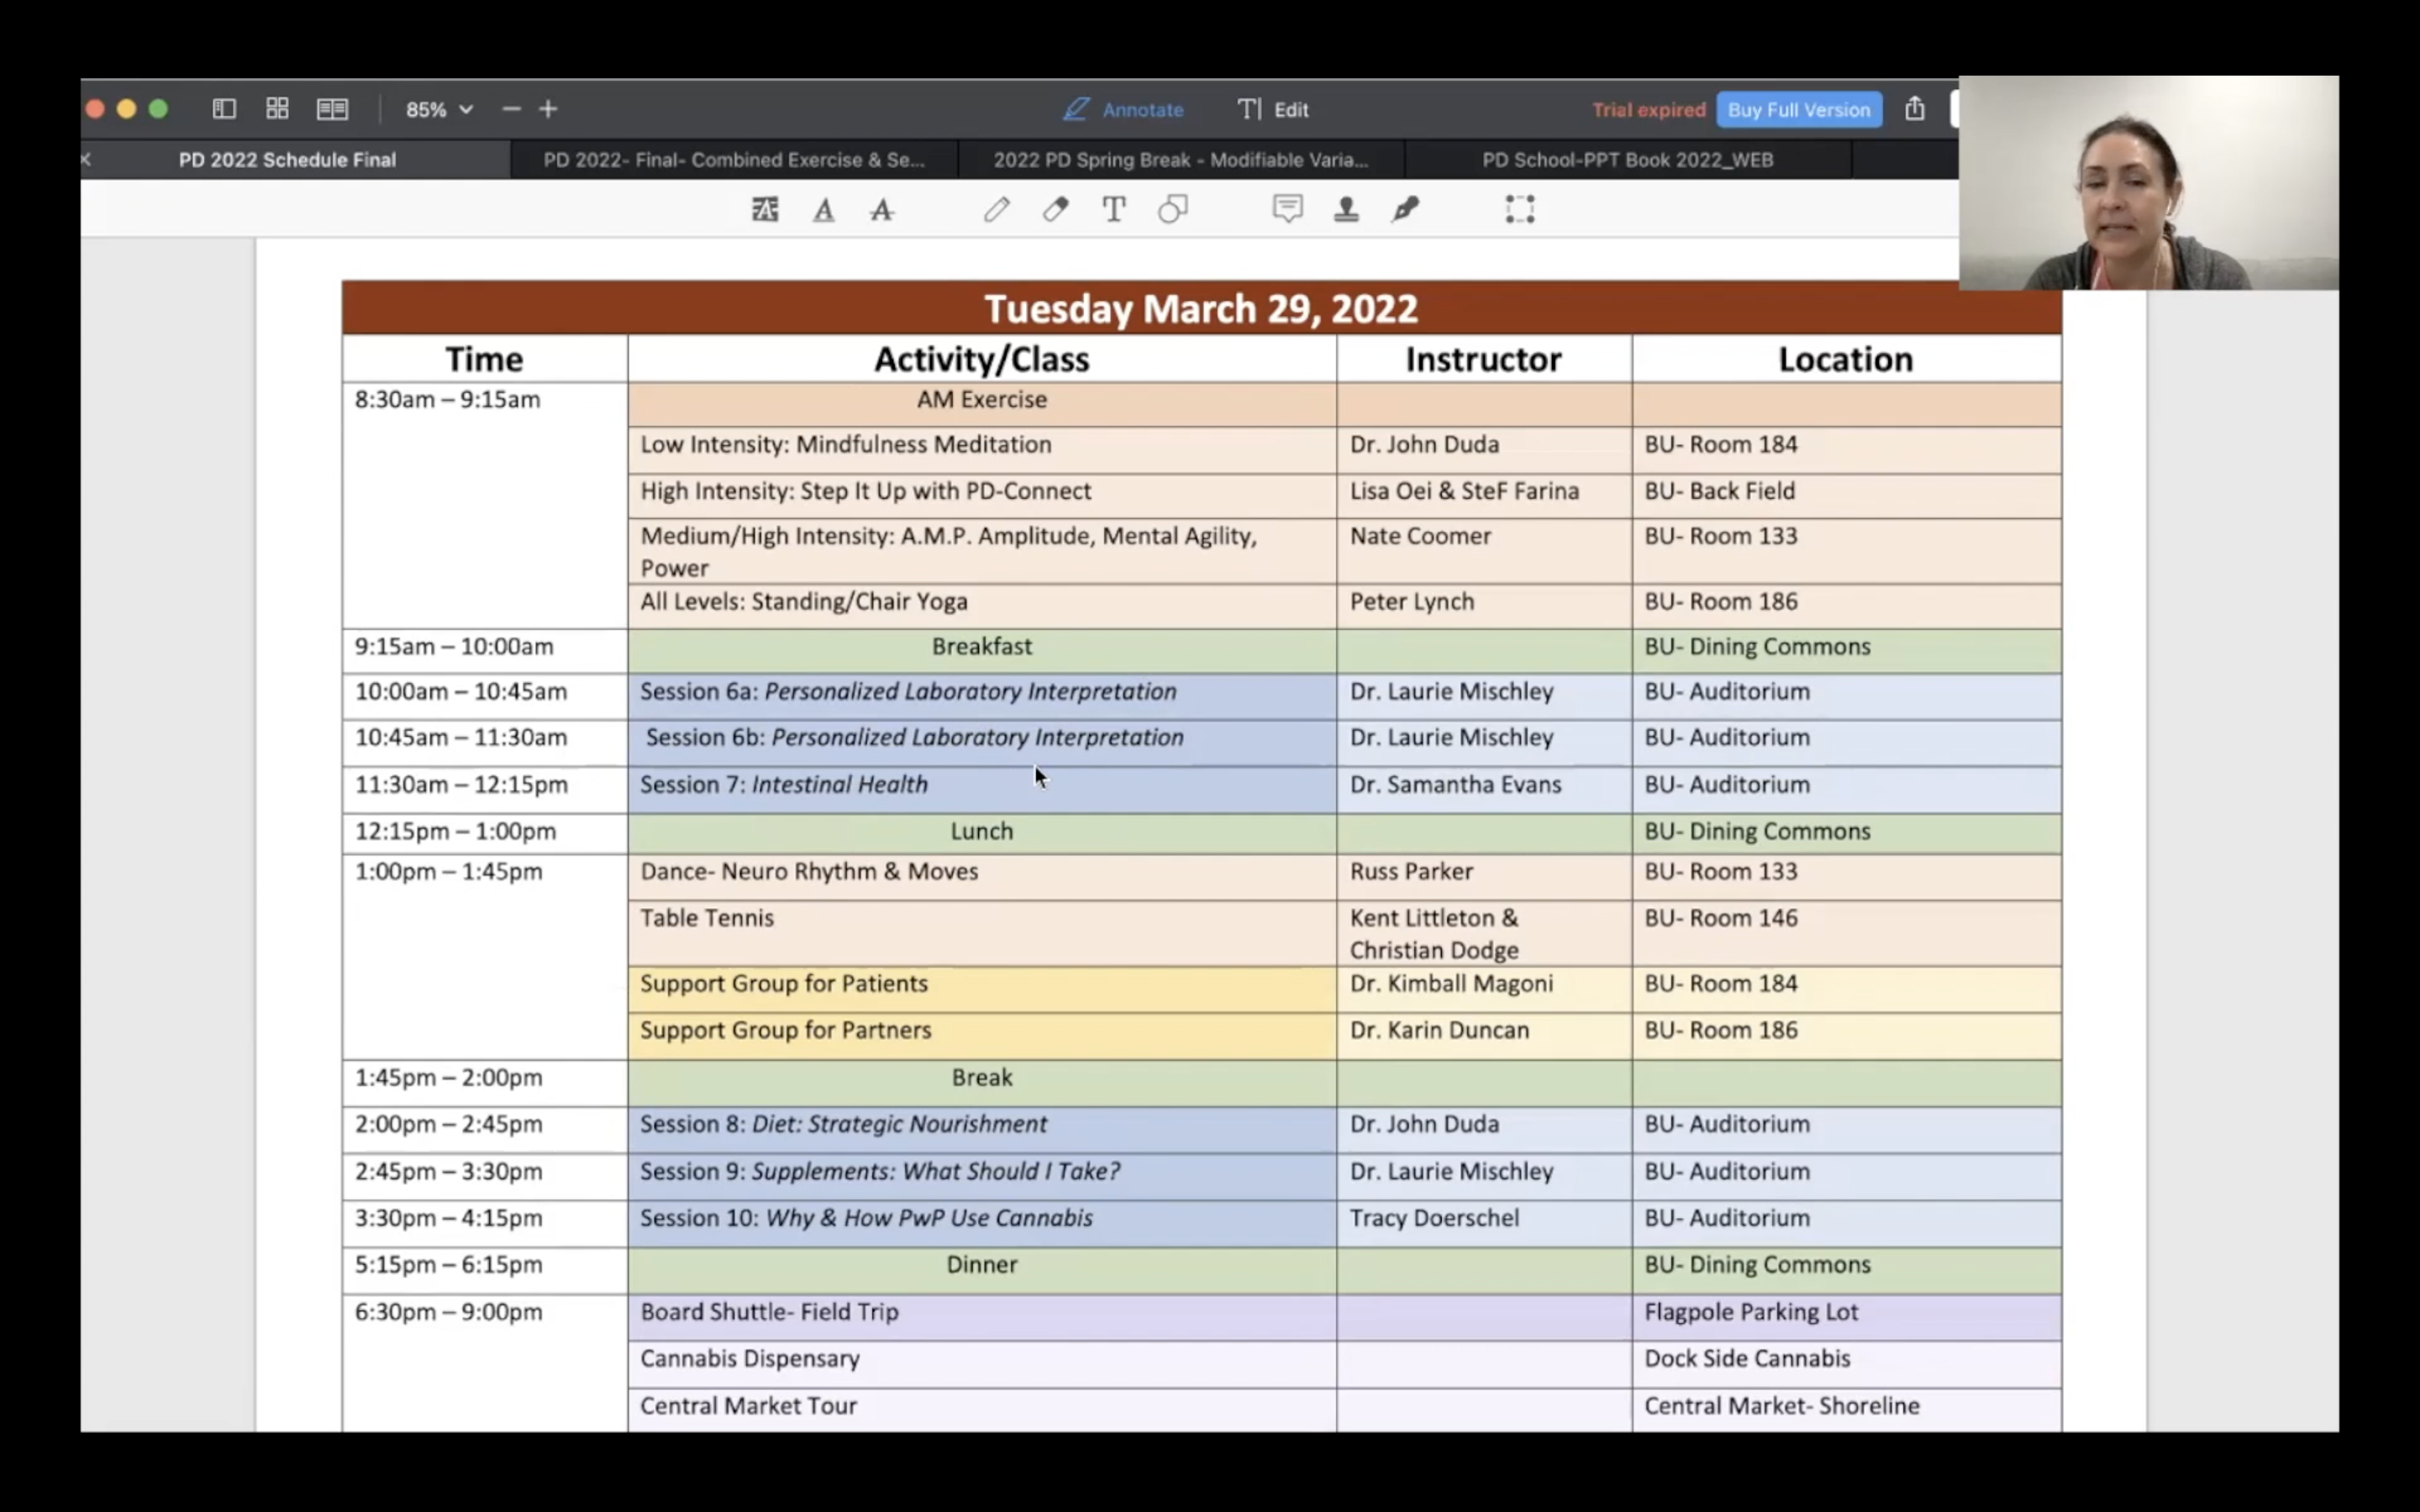Select the stamp tool
This screenshot has width=2420, height=1512.
(x=1346, y=209)
